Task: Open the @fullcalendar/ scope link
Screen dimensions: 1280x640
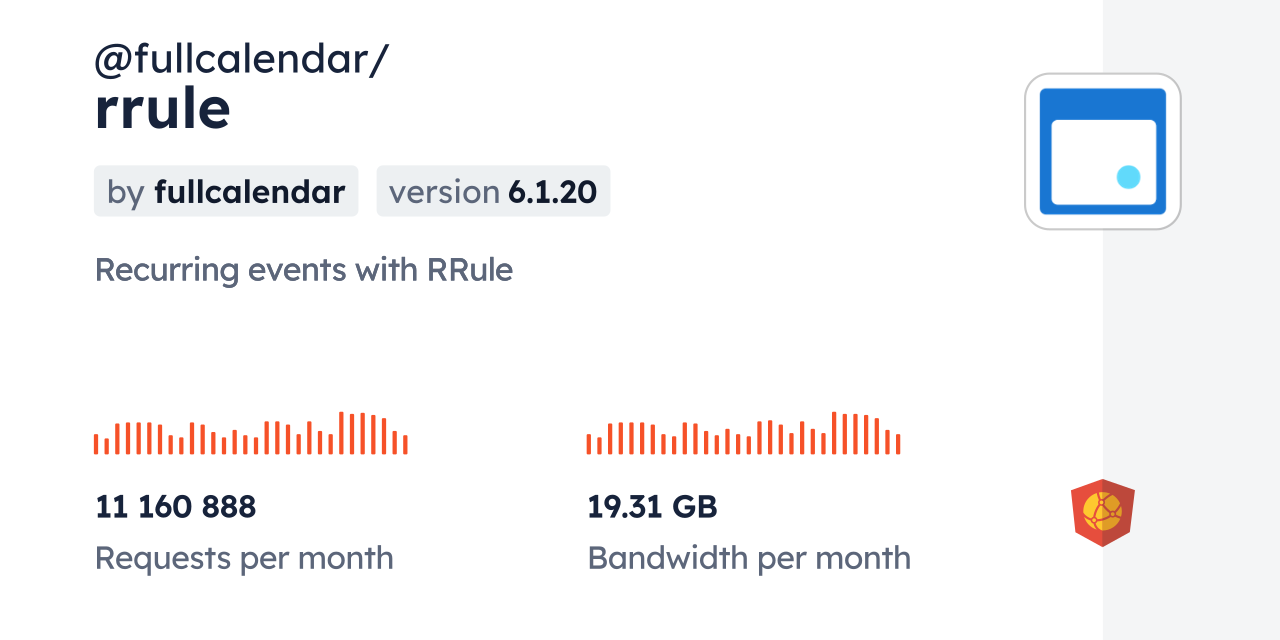Action: pos(241,60)
